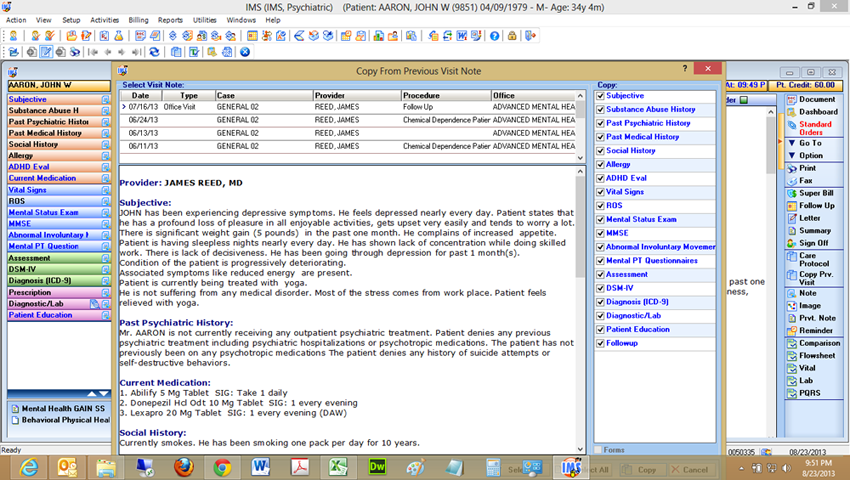The height and width of the screenshot is (480, 850).
Task: Open Internet Explorer from the taskbar
Action: 28,467
